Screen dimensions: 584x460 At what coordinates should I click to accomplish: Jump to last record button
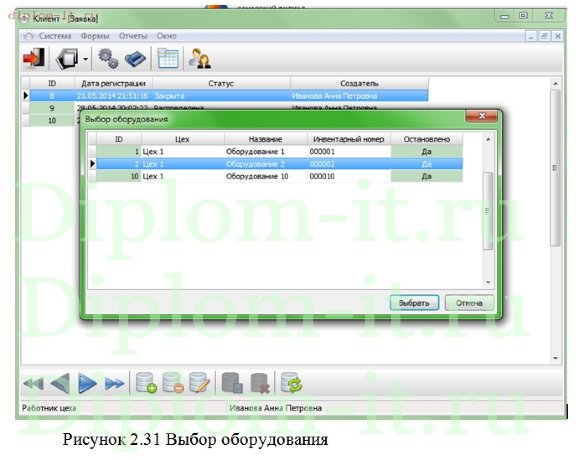click(x=114, y=383)
